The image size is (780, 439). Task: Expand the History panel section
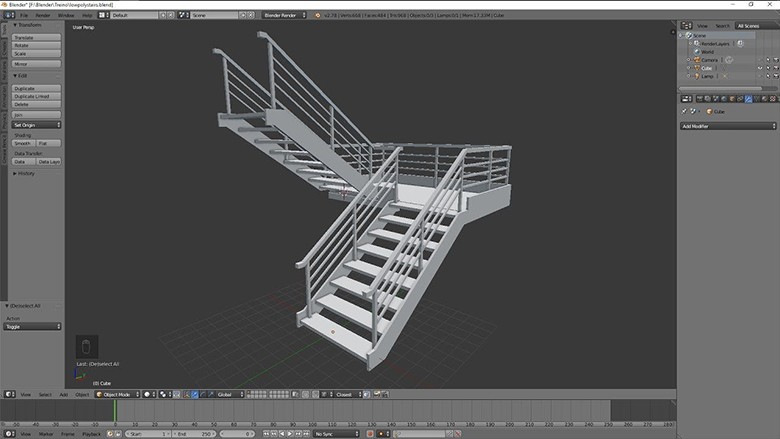[24, 174]
